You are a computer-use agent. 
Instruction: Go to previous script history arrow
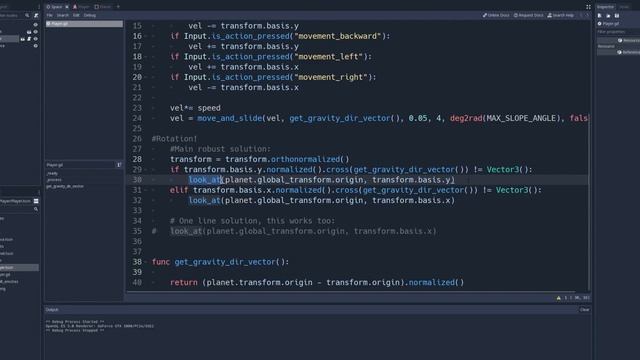click(x=581, y=15)
